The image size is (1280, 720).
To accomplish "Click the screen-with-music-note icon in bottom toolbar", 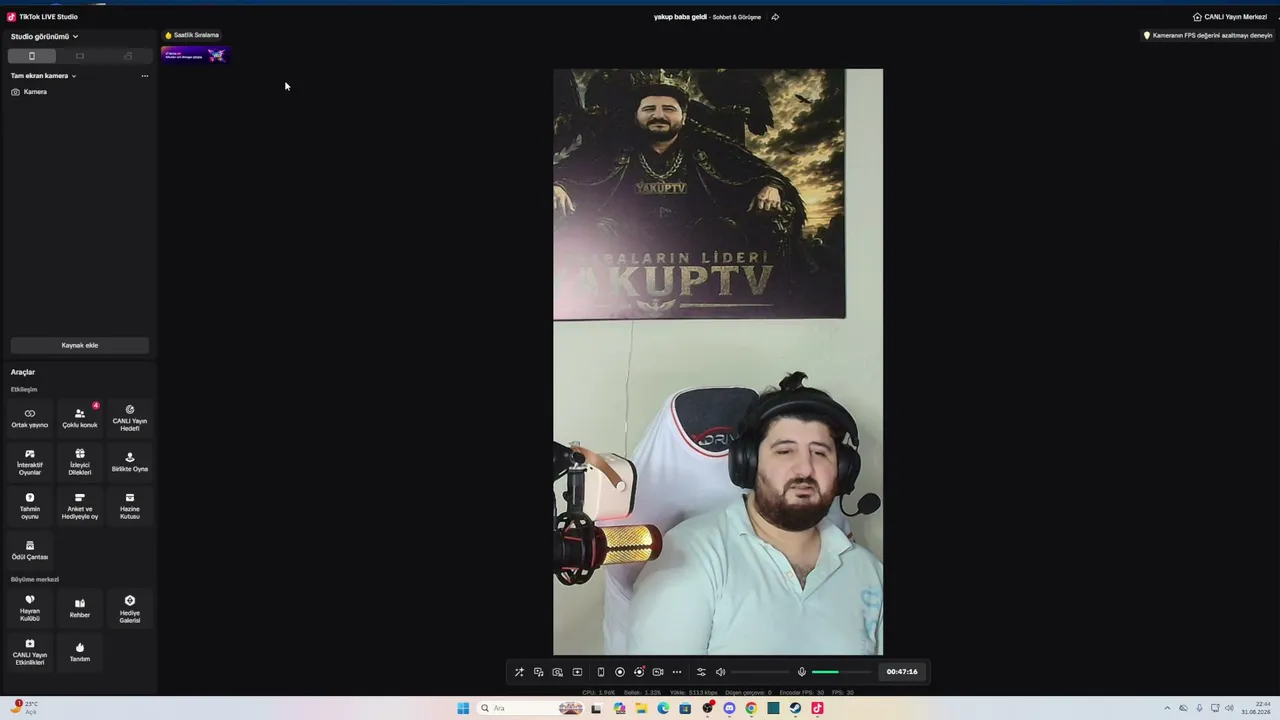I will point(539,672).
